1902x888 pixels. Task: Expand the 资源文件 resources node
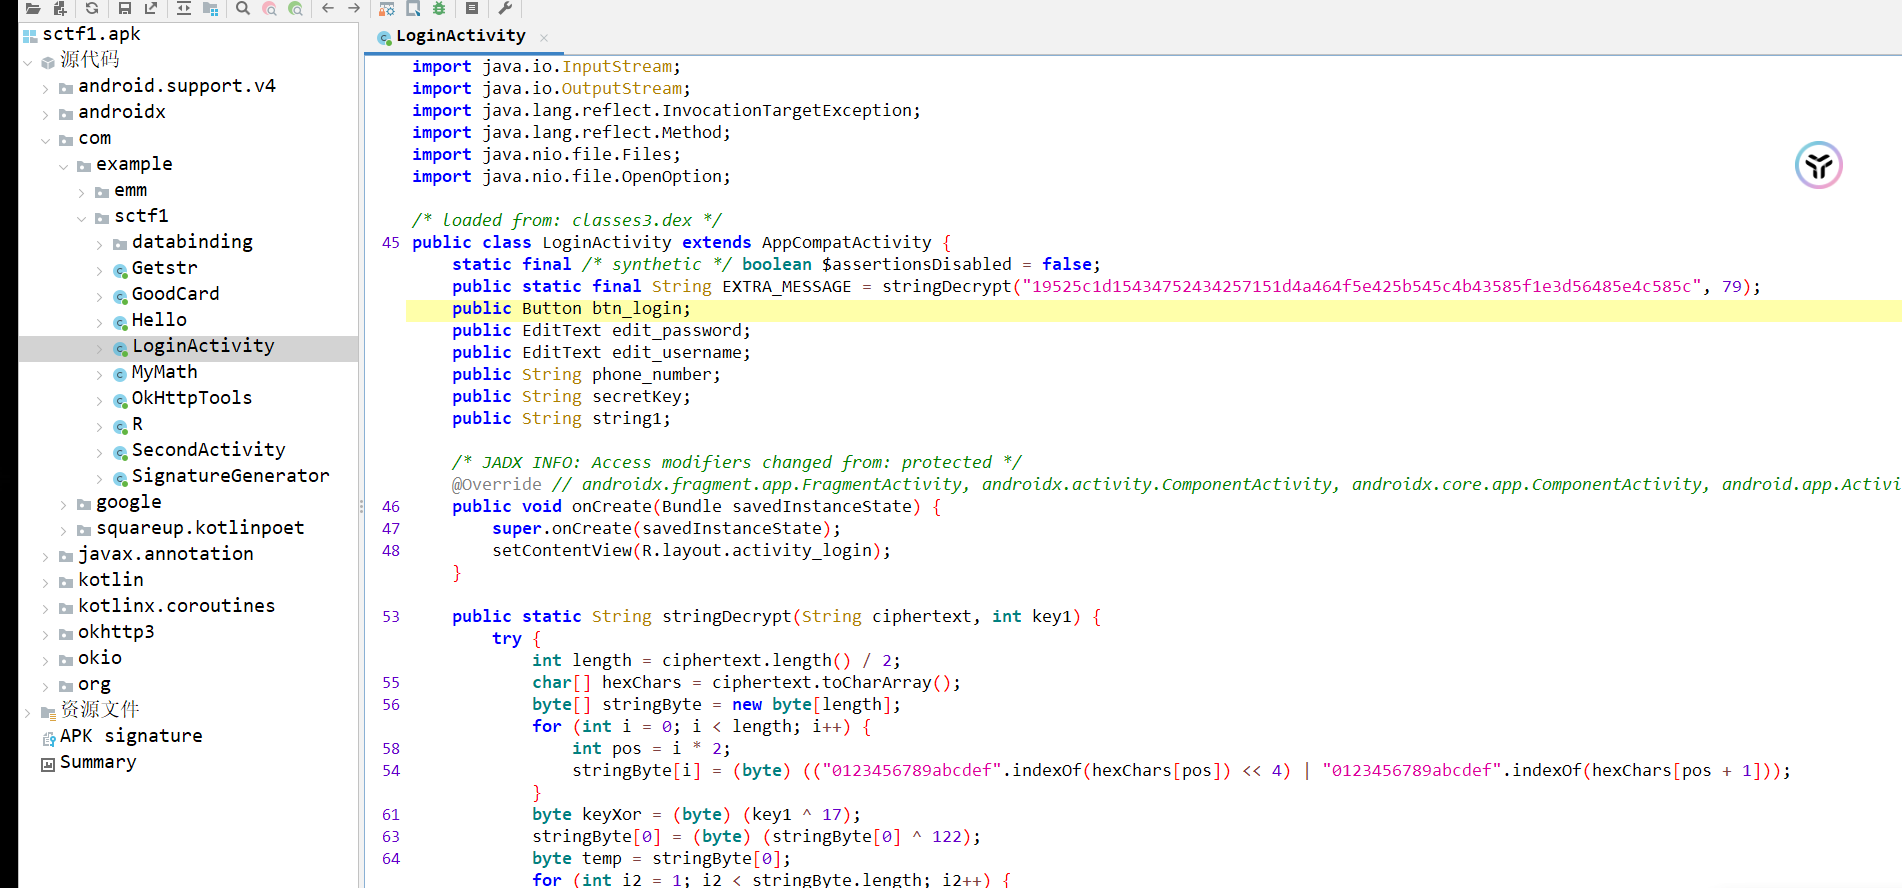28,712
